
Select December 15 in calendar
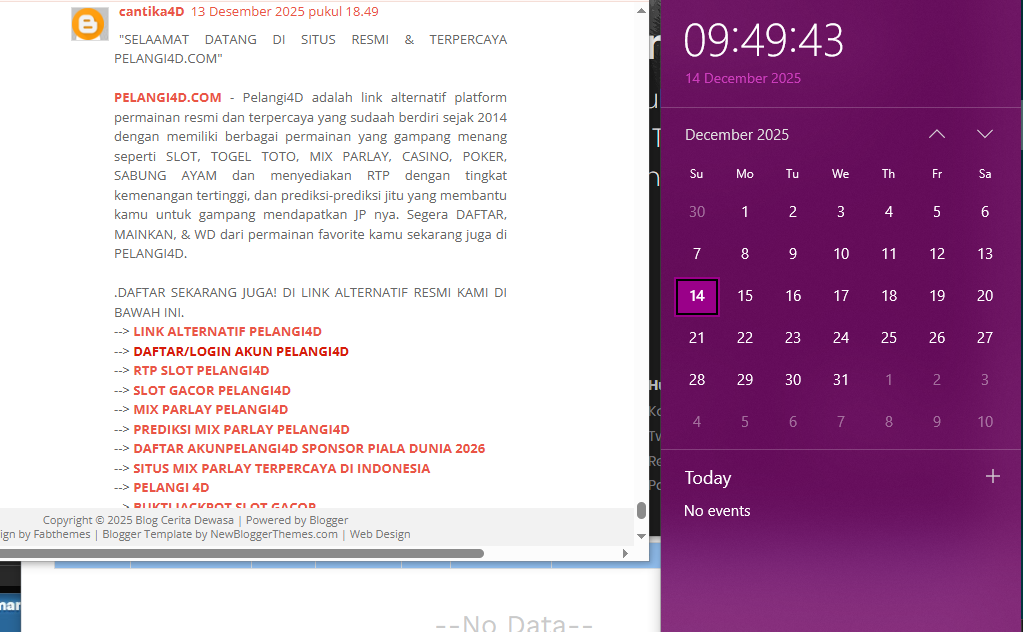click(744, 296)
